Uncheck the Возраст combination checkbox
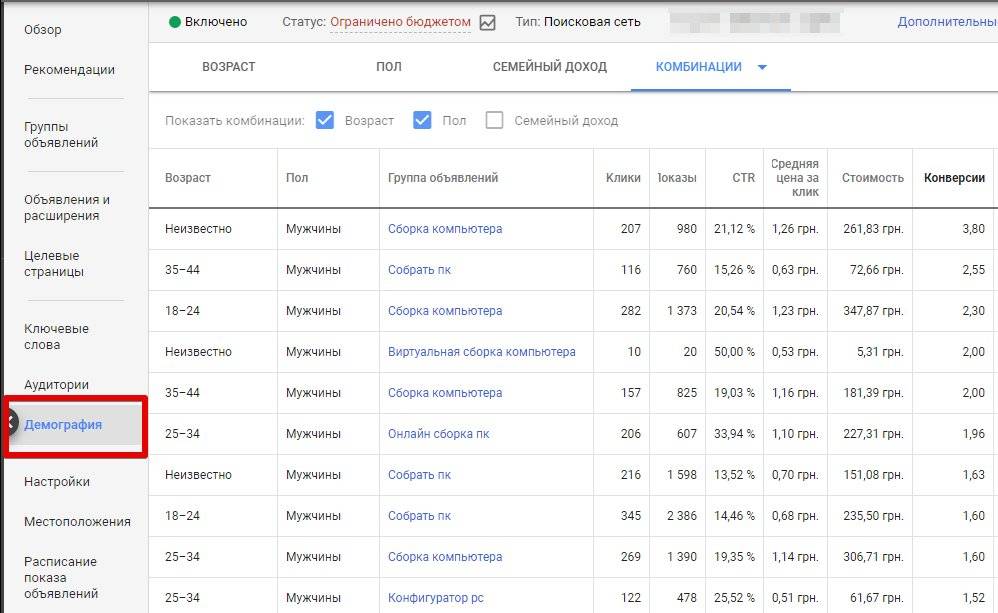The height and width of the screenshot is (613, 998). [324, 120]
